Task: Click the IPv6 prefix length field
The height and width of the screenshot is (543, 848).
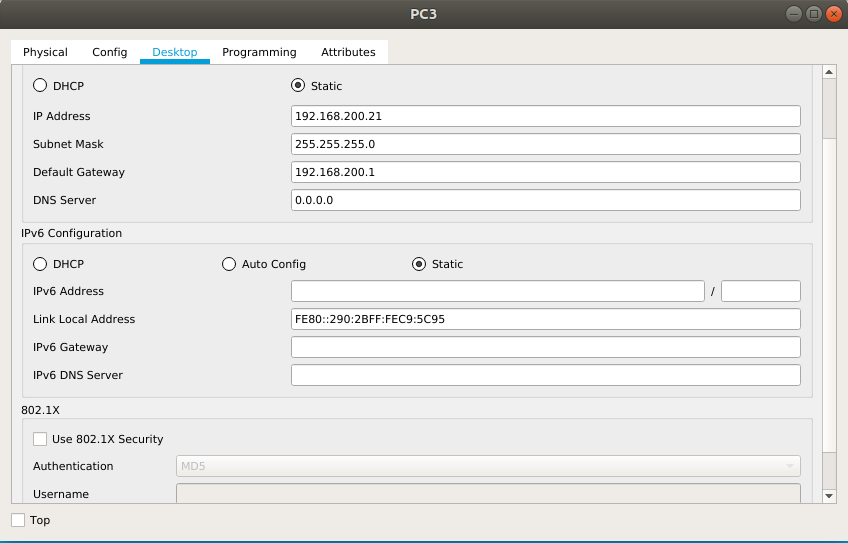Action: 761,291
